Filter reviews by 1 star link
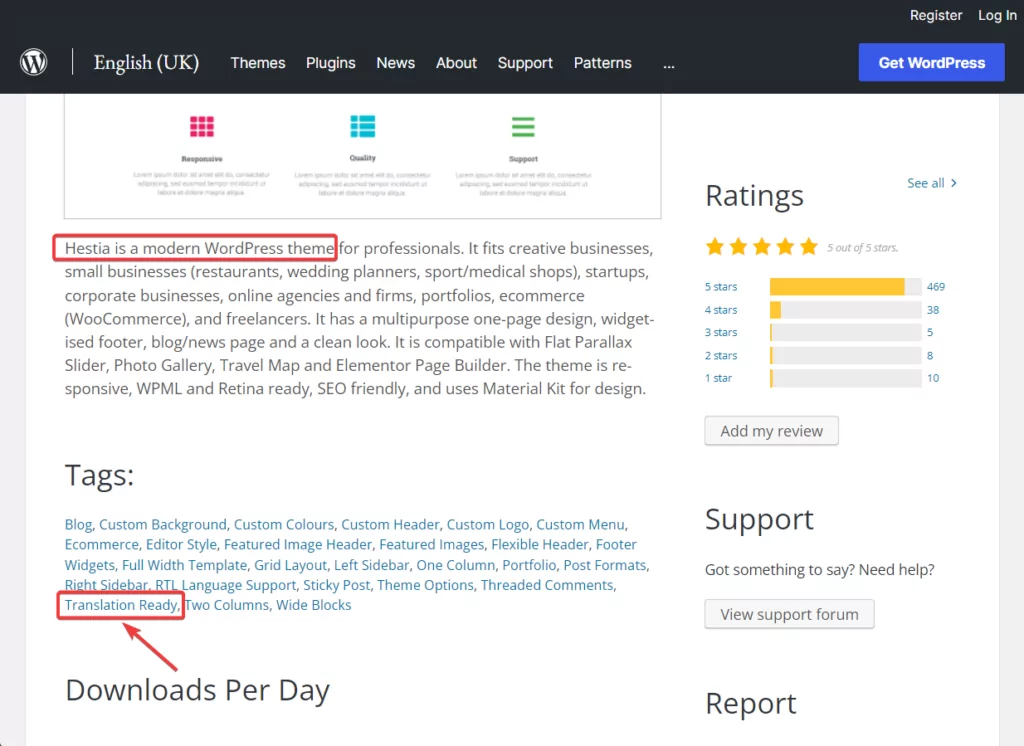 point(718,378)
